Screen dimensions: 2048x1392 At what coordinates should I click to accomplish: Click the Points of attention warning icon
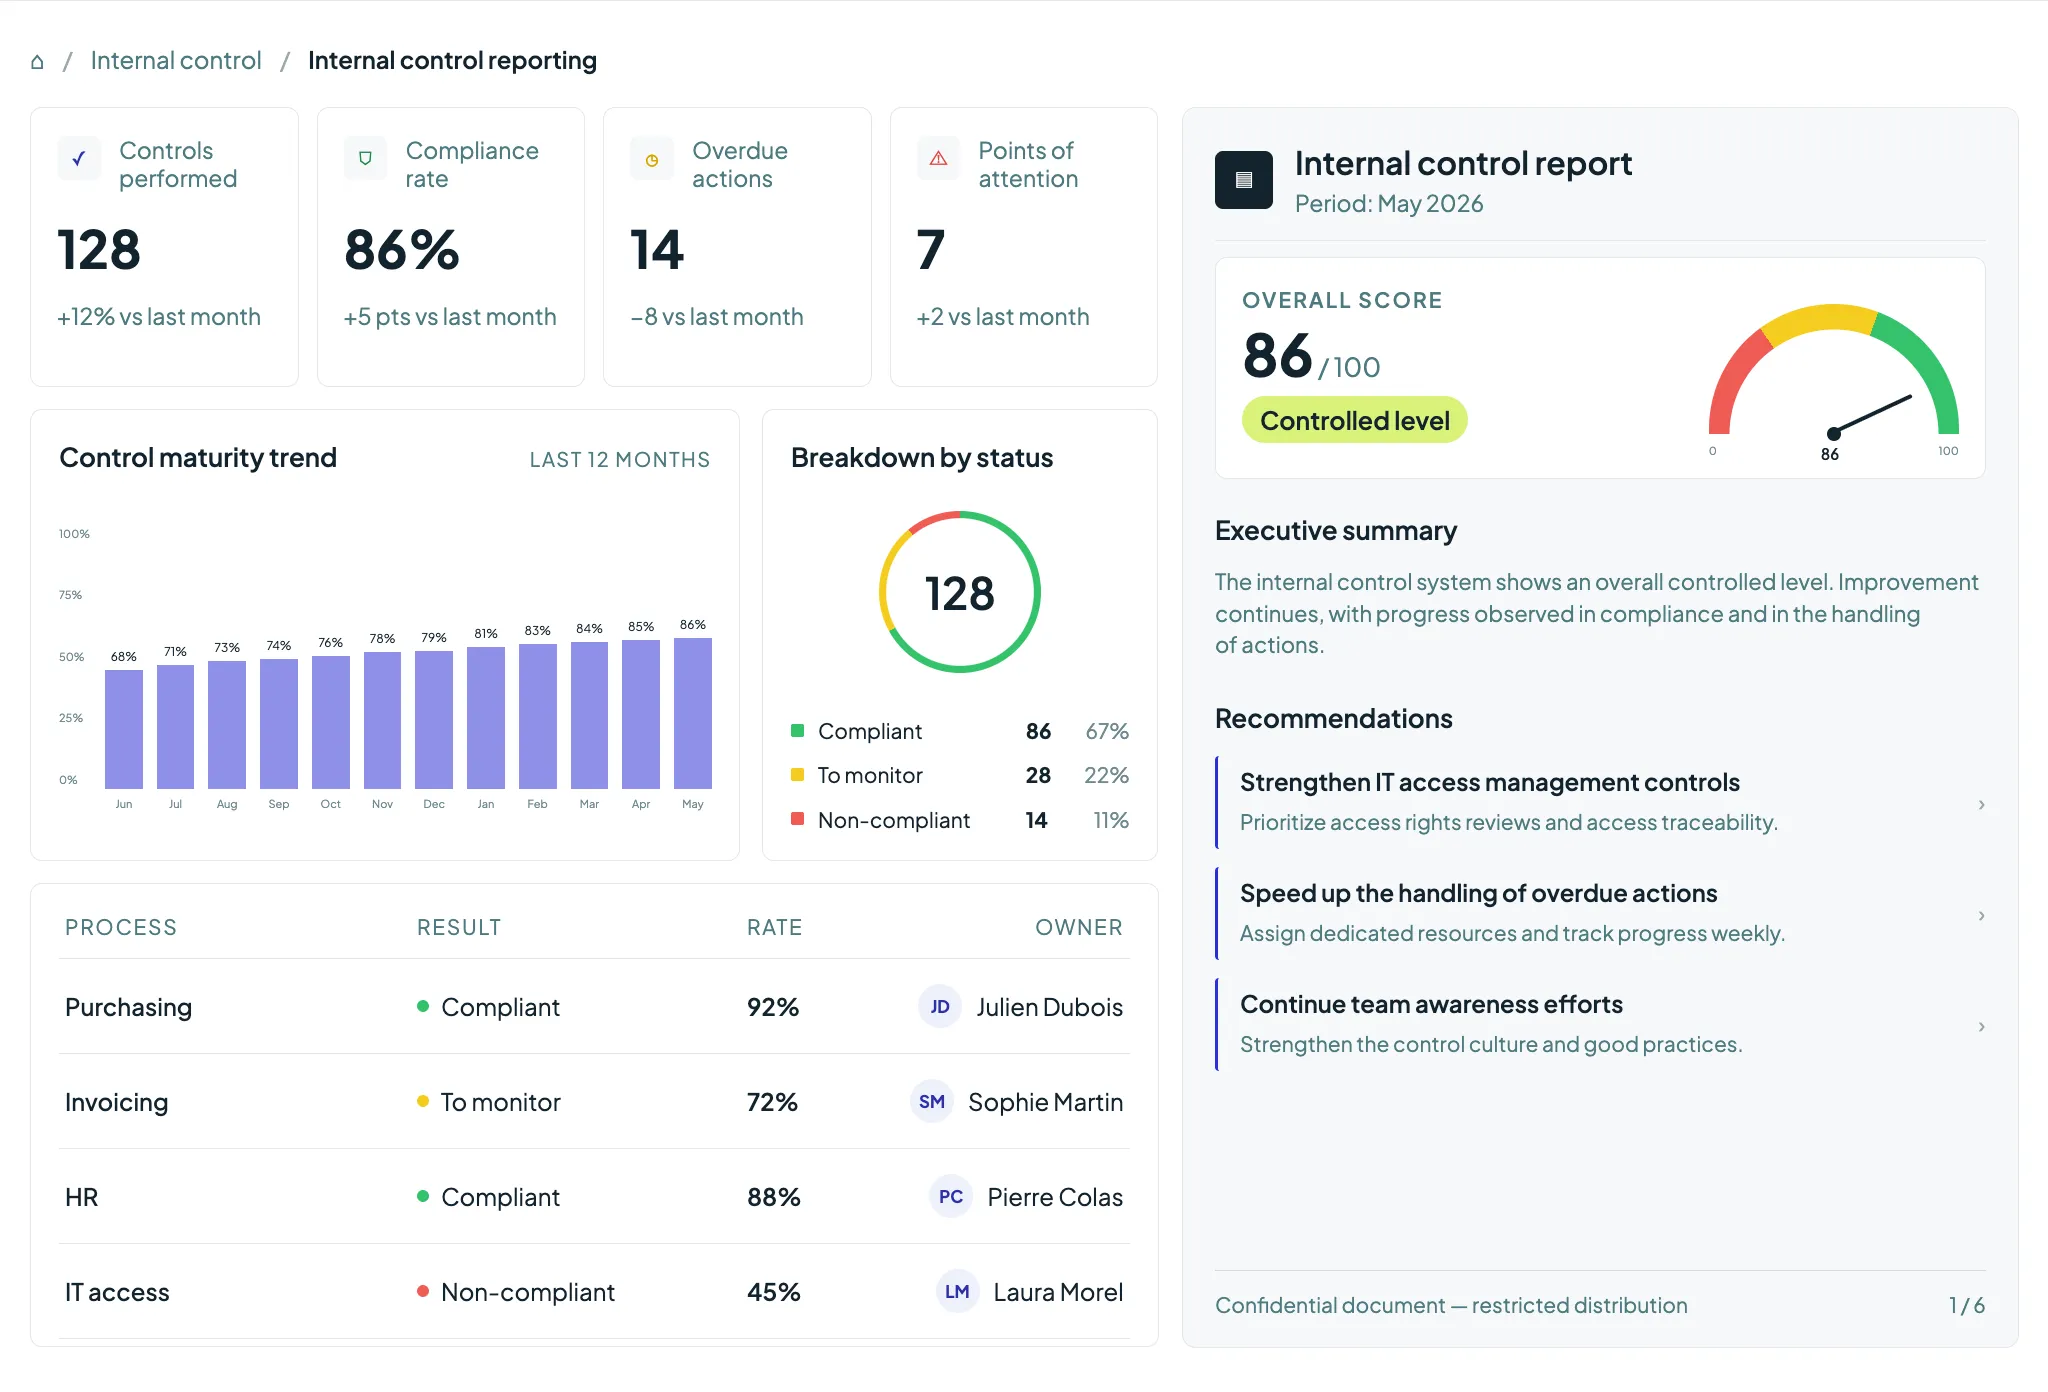point(938,158)
